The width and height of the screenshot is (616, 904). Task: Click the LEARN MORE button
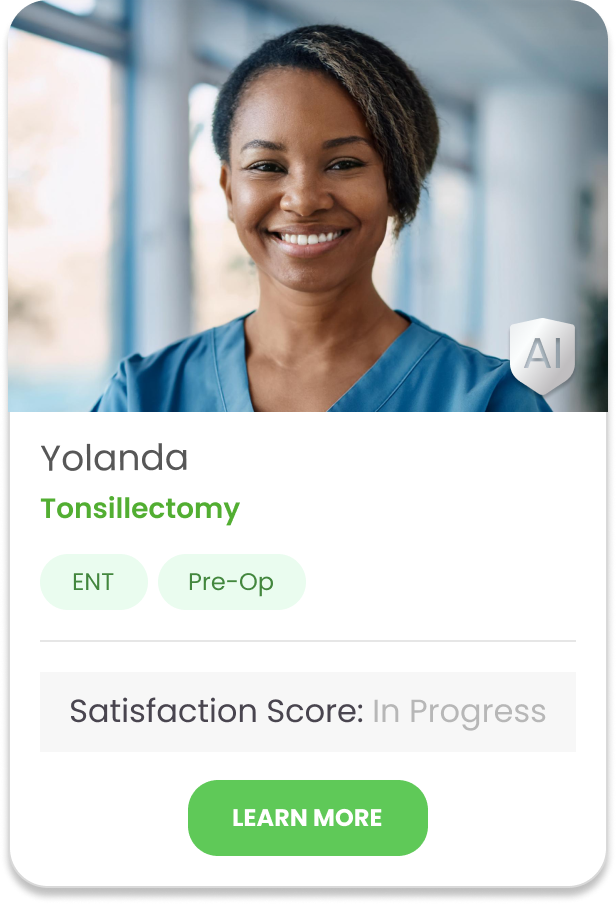(307, 818)
